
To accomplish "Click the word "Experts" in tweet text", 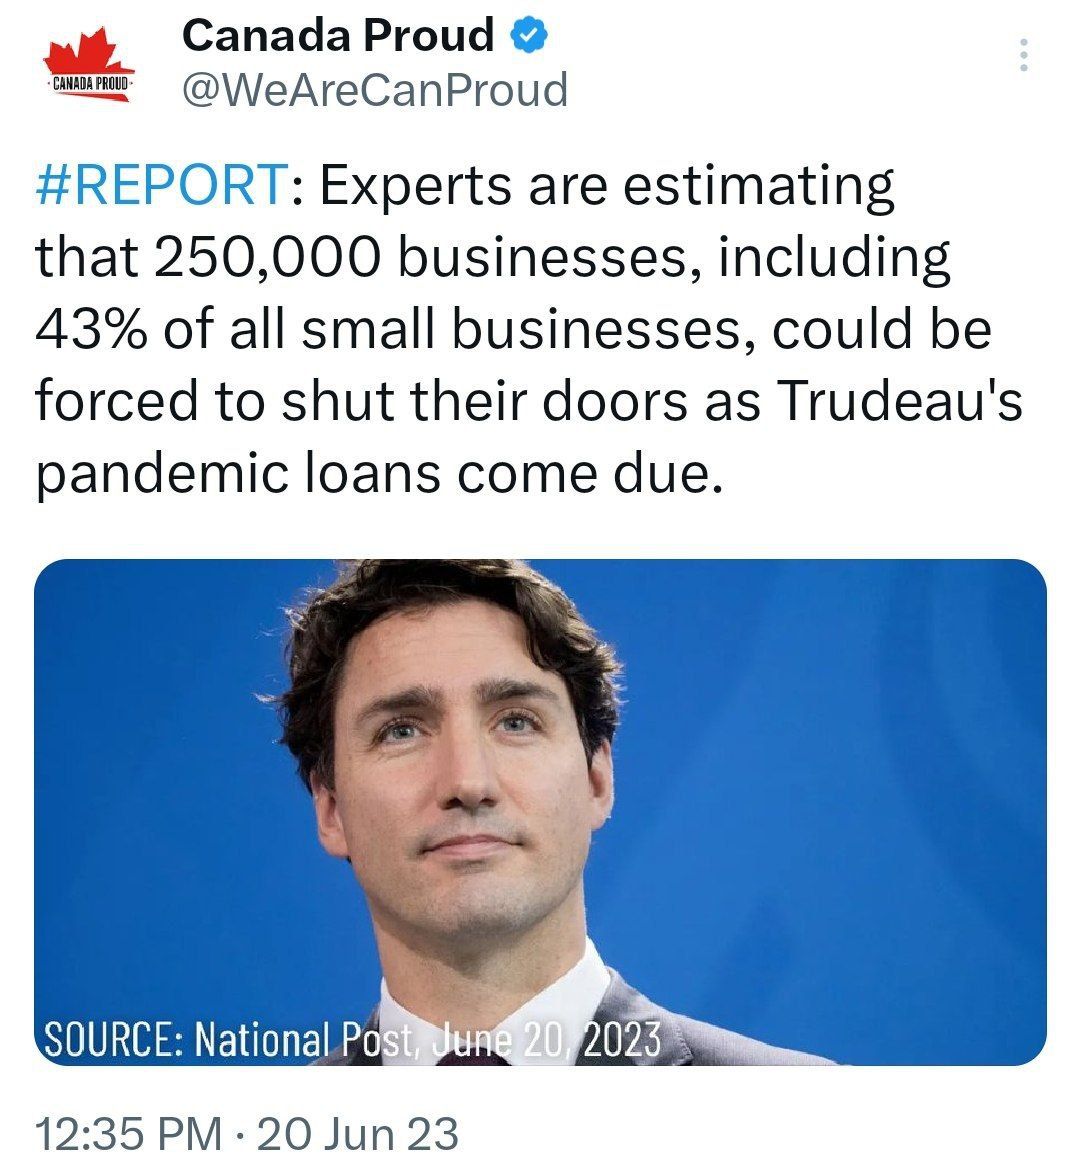I will click(x=417, y=185).
